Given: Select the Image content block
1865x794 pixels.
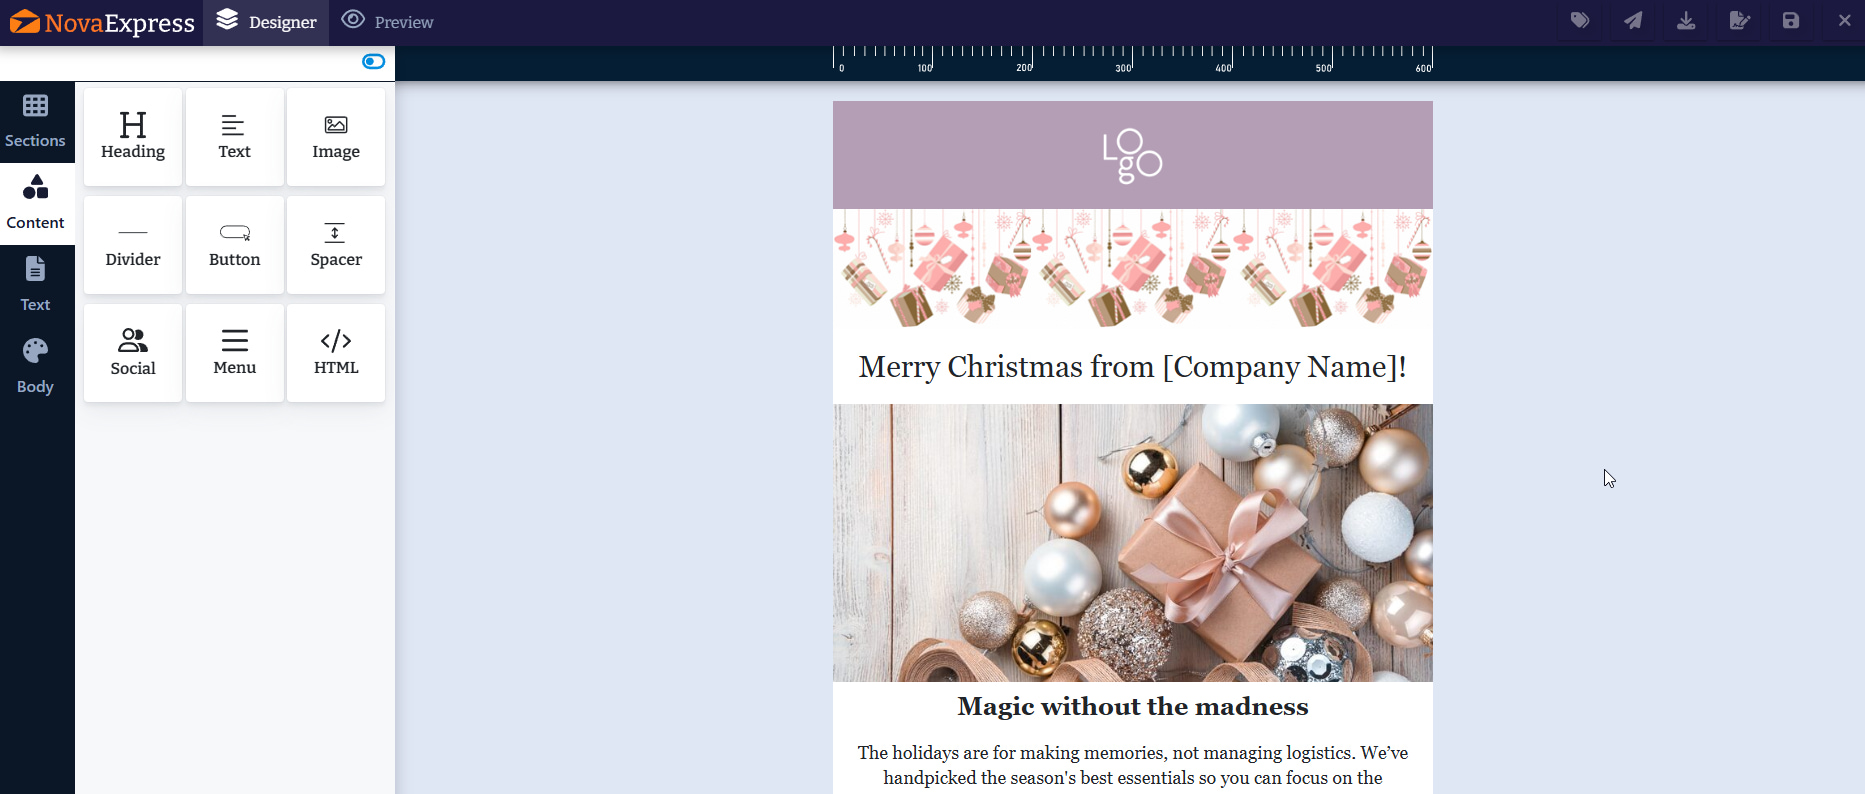Looking at the screenshot, I should tap(336, 137).
